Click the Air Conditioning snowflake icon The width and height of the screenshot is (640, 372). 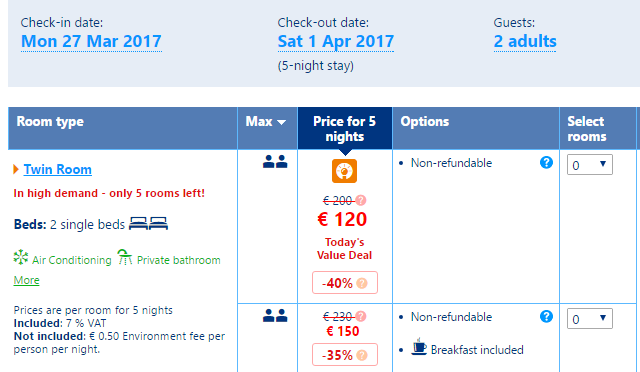click(21, 258)
